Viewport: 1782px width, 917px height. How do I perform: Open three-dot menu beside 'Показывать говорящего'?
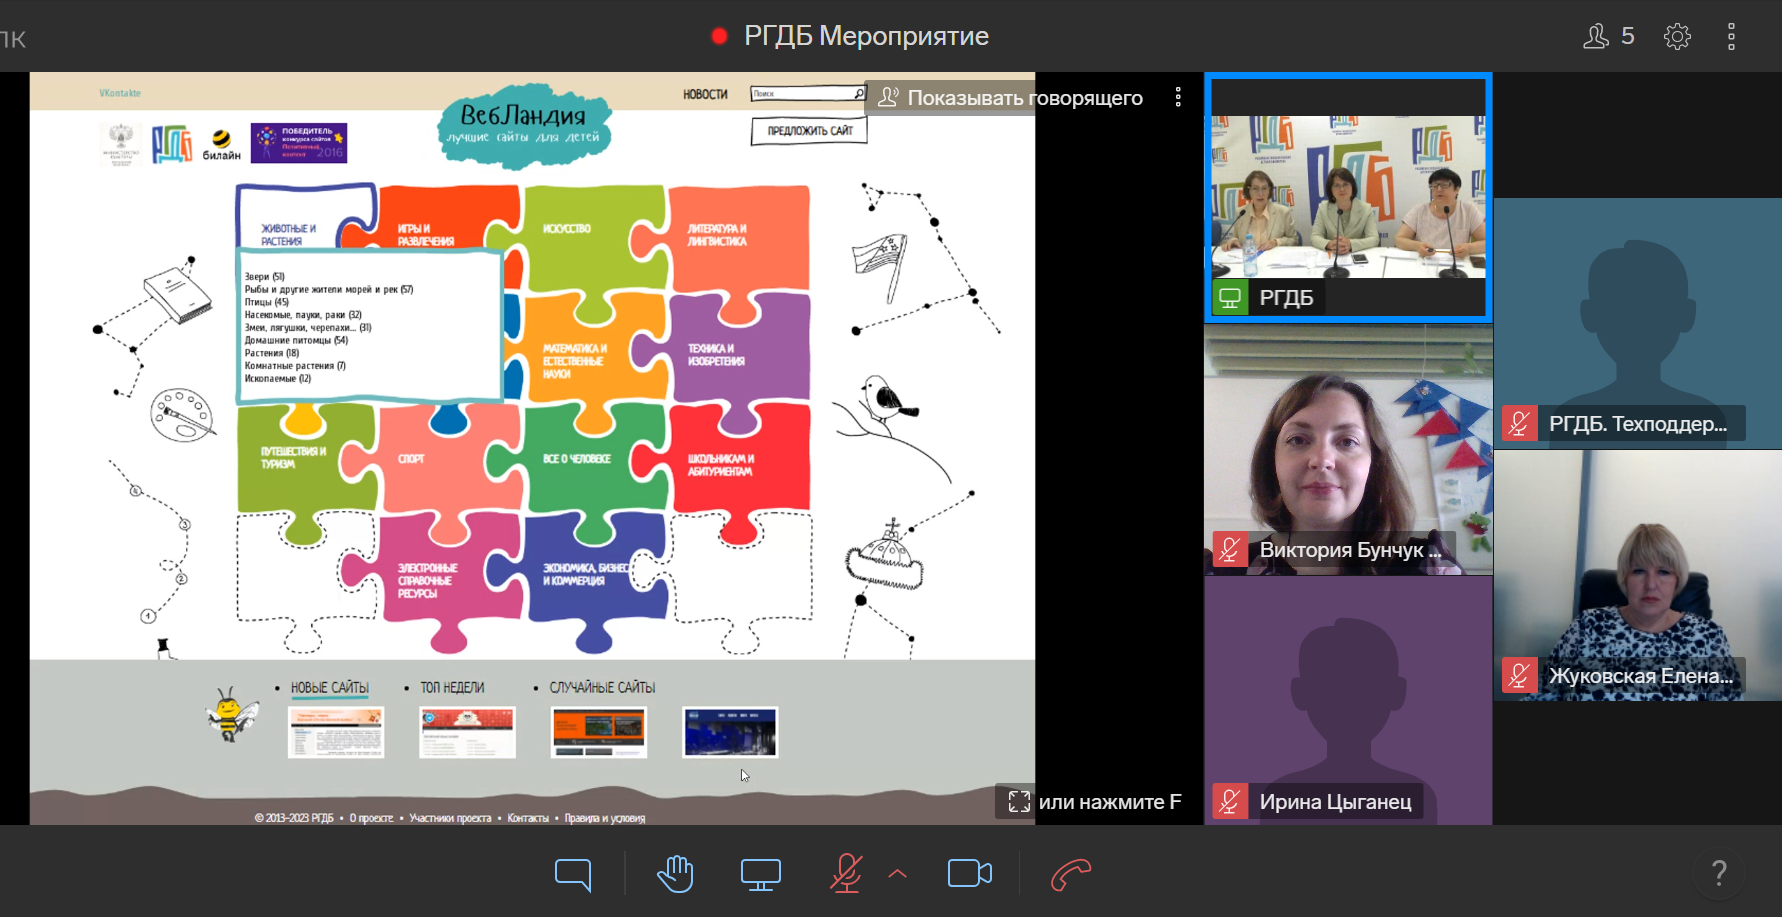(1178, 97)
